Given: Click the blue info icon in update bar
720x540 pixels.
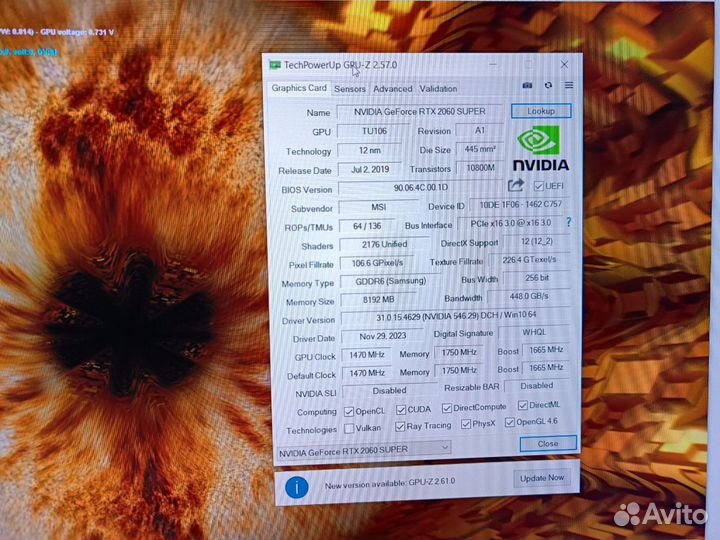Looking at the screenshot, I should click(297, 487).
